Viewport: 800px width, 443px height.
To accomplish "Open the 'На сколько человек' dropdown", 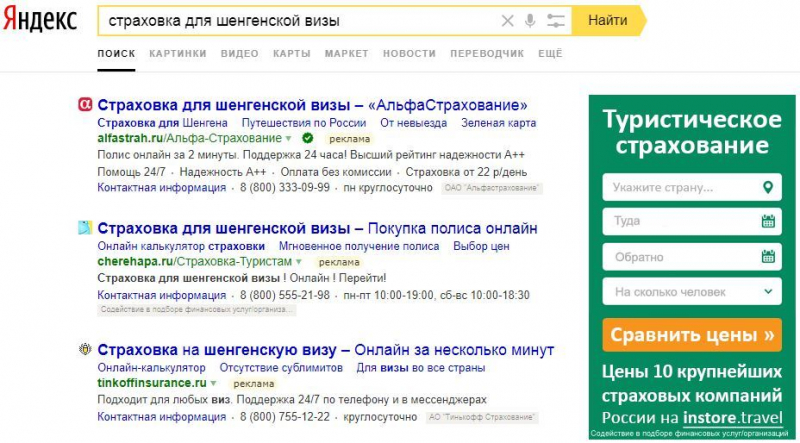I will 692,291.
